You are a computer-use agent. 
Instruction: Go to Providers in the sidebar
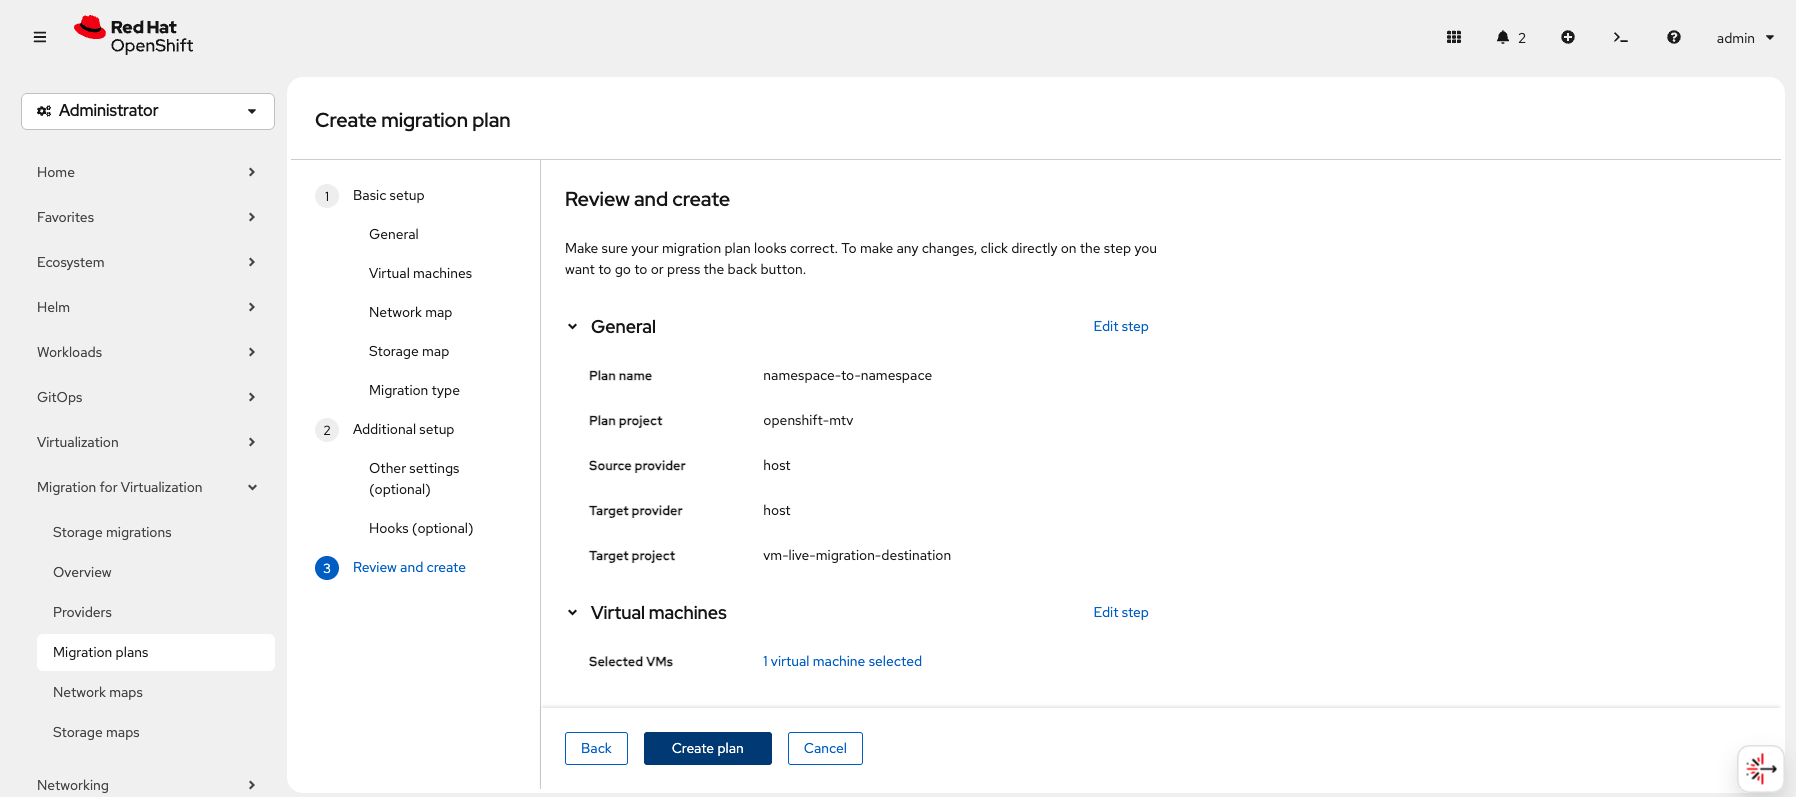point(82,612)
